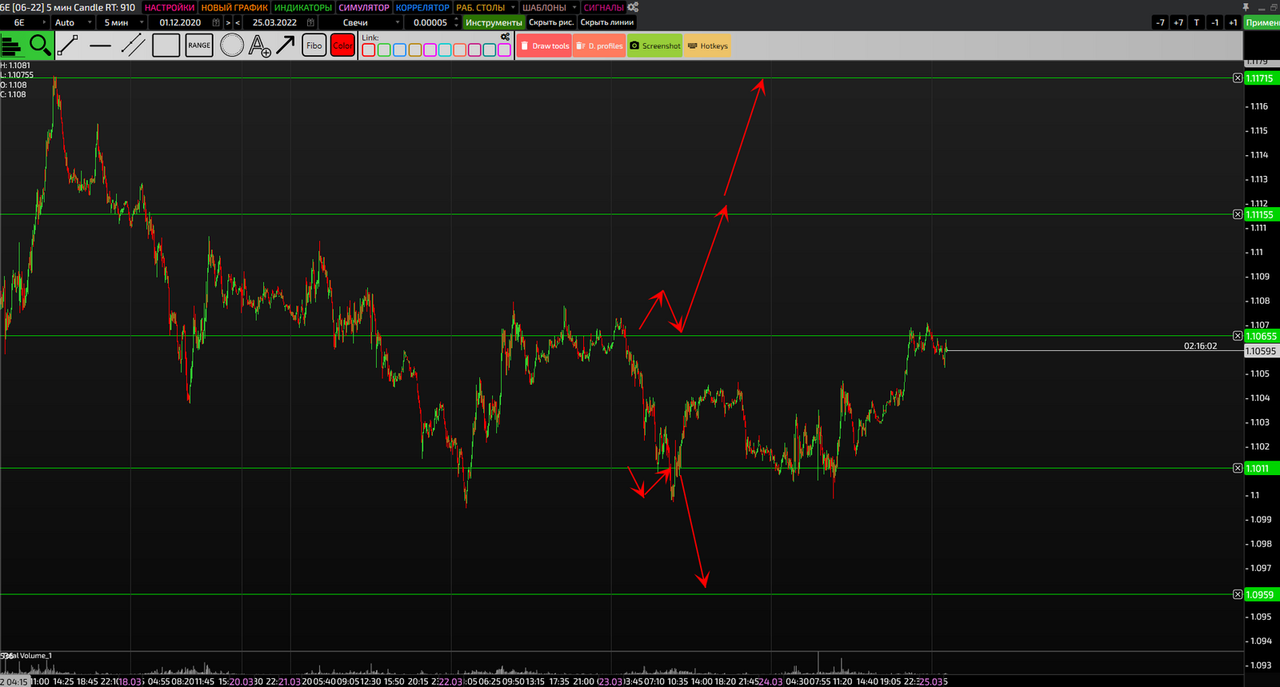
Task: Open the red Color picker button
Action: 342,45
